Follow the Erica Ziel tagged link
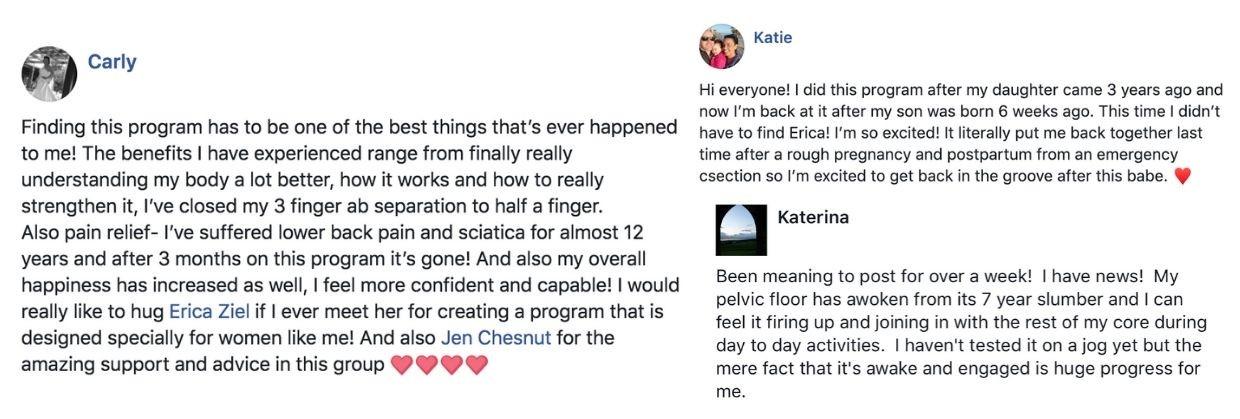The image size is (1240, 419). tap(209, 311)
